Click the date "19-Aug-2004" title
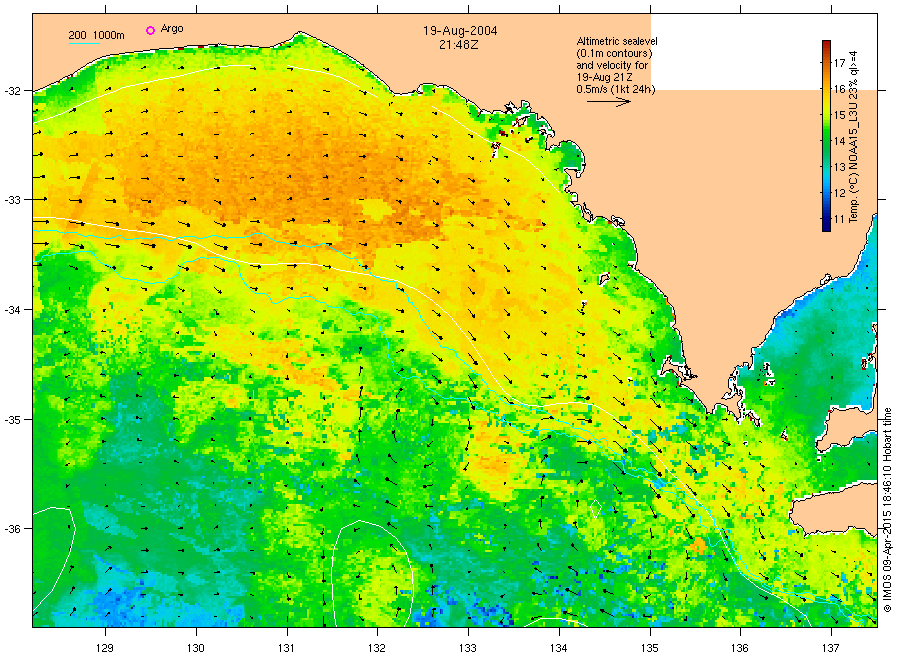 pos(460,31)
